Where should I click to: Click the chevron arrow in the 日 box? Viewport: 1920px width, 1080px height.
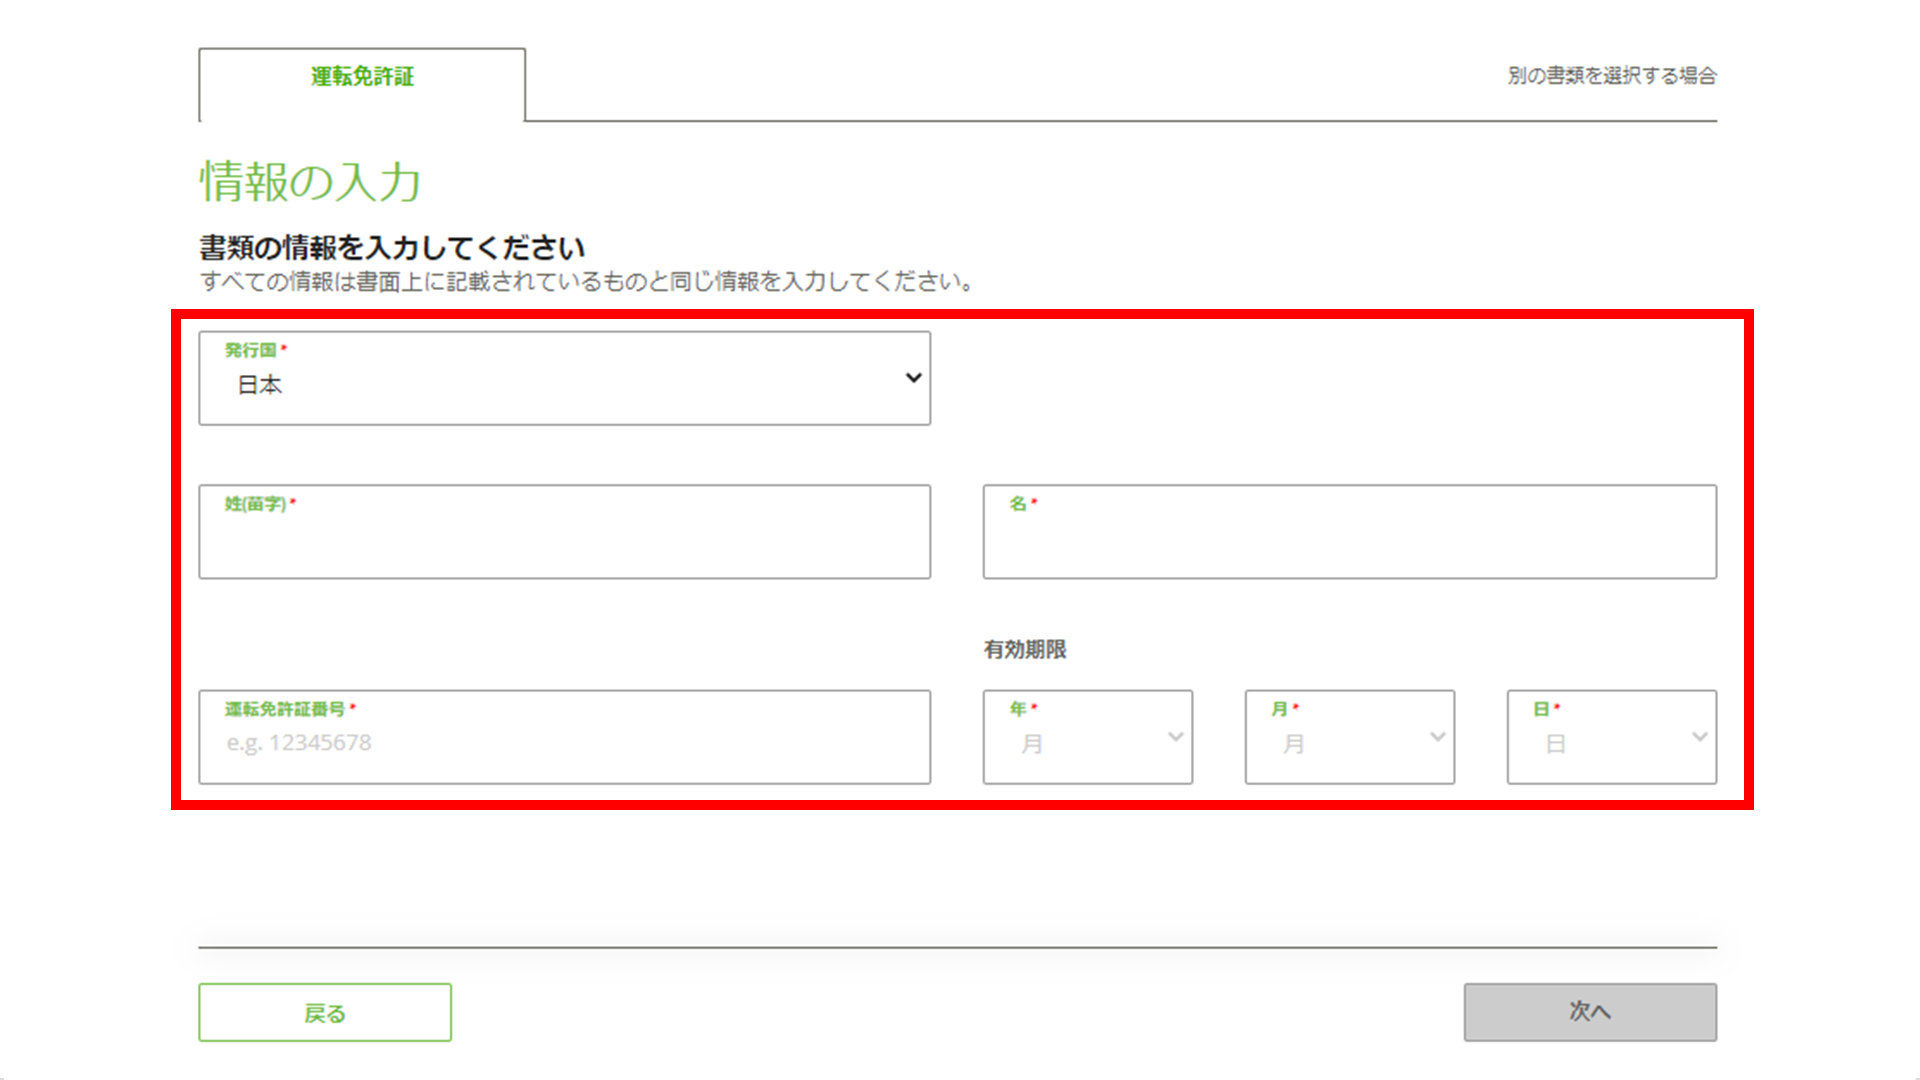(x=1699, y=737)
